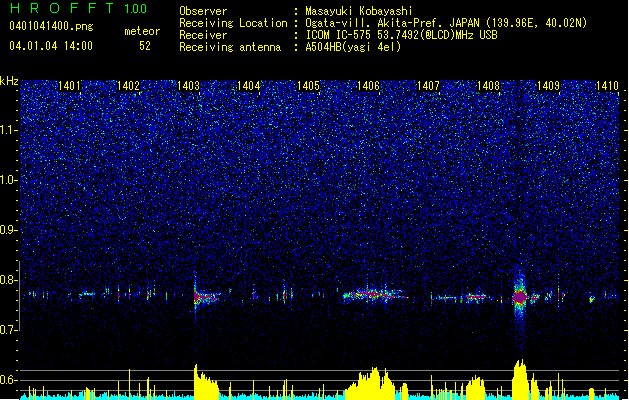This screenshot has width=629, height=400.
Task: Click the 1410 time axis marker
Action: tap(607, 86)
